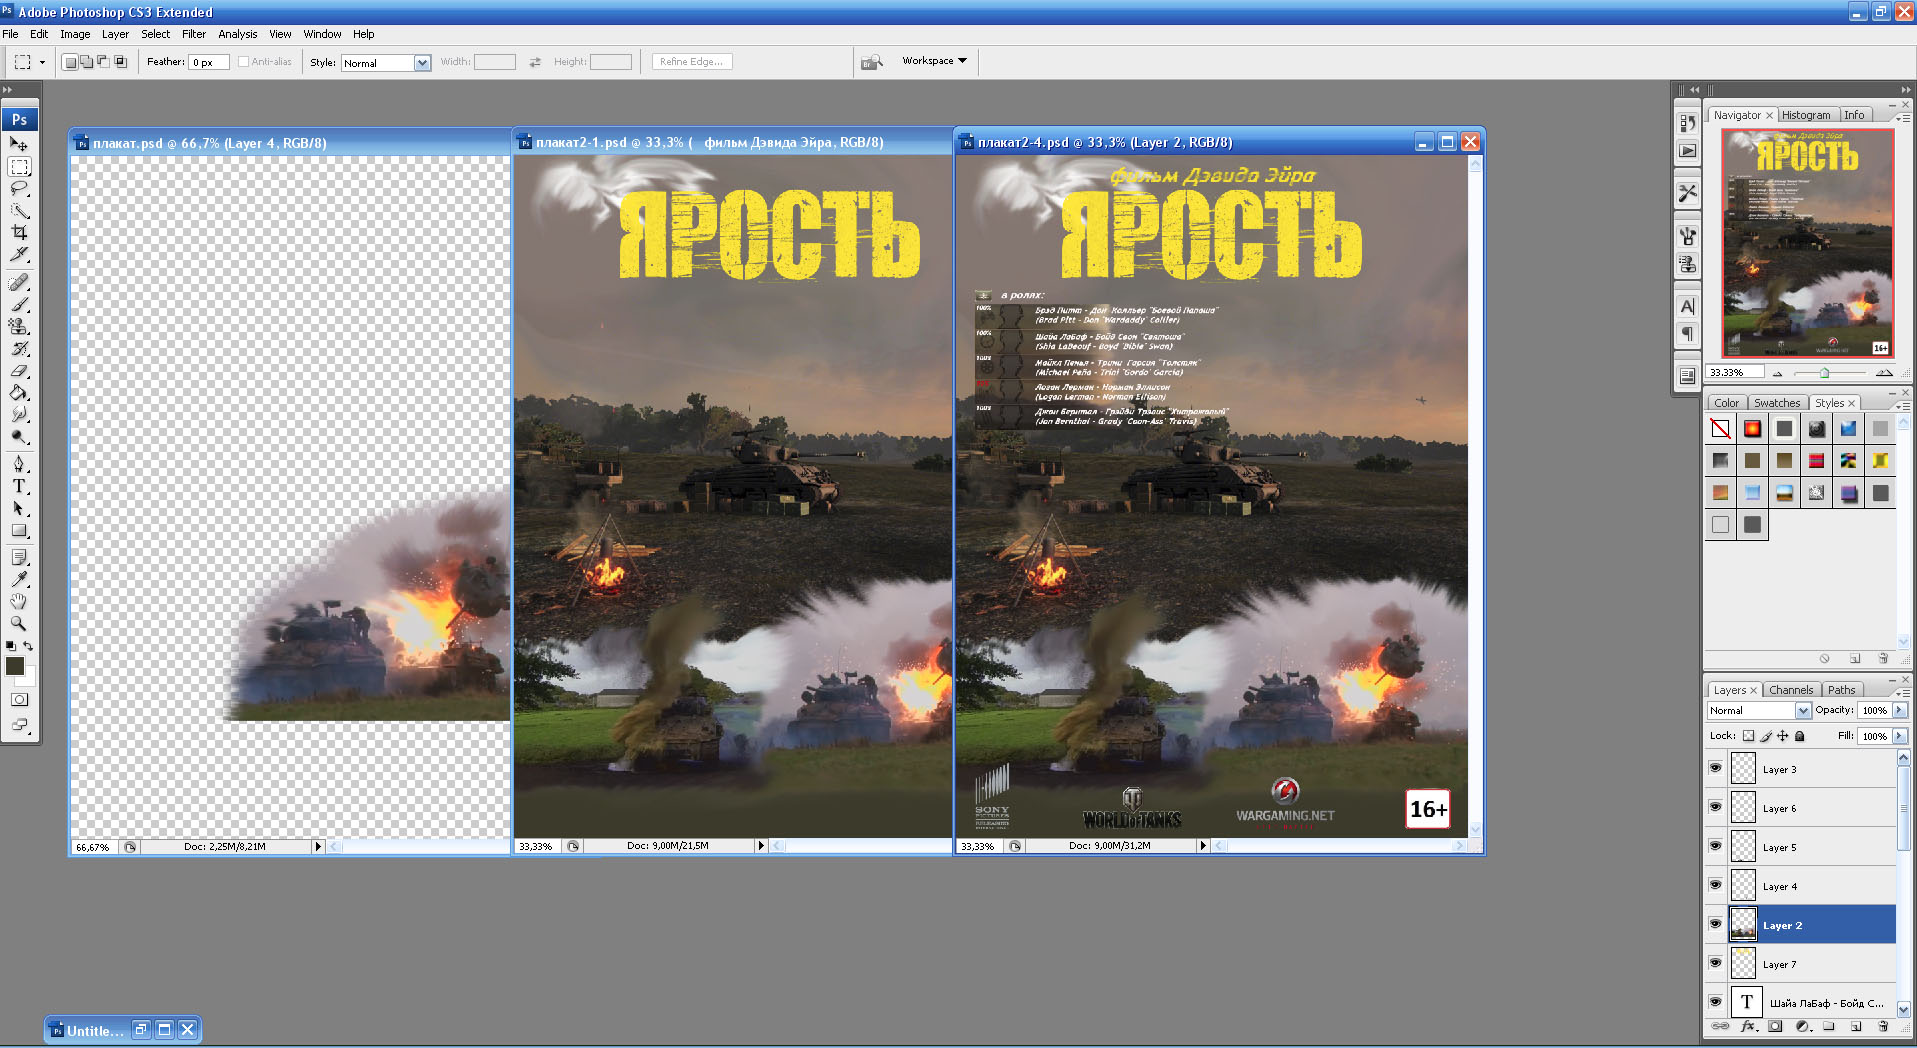Select the Zoom tool
Screen dimensions: 1917x1048
pos(19,623)
